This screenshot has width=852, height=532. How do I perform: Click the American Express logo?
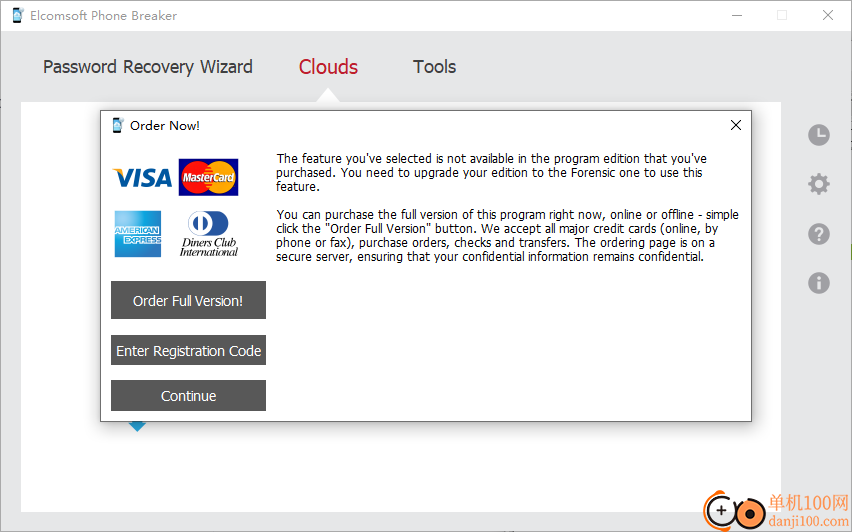137,234
